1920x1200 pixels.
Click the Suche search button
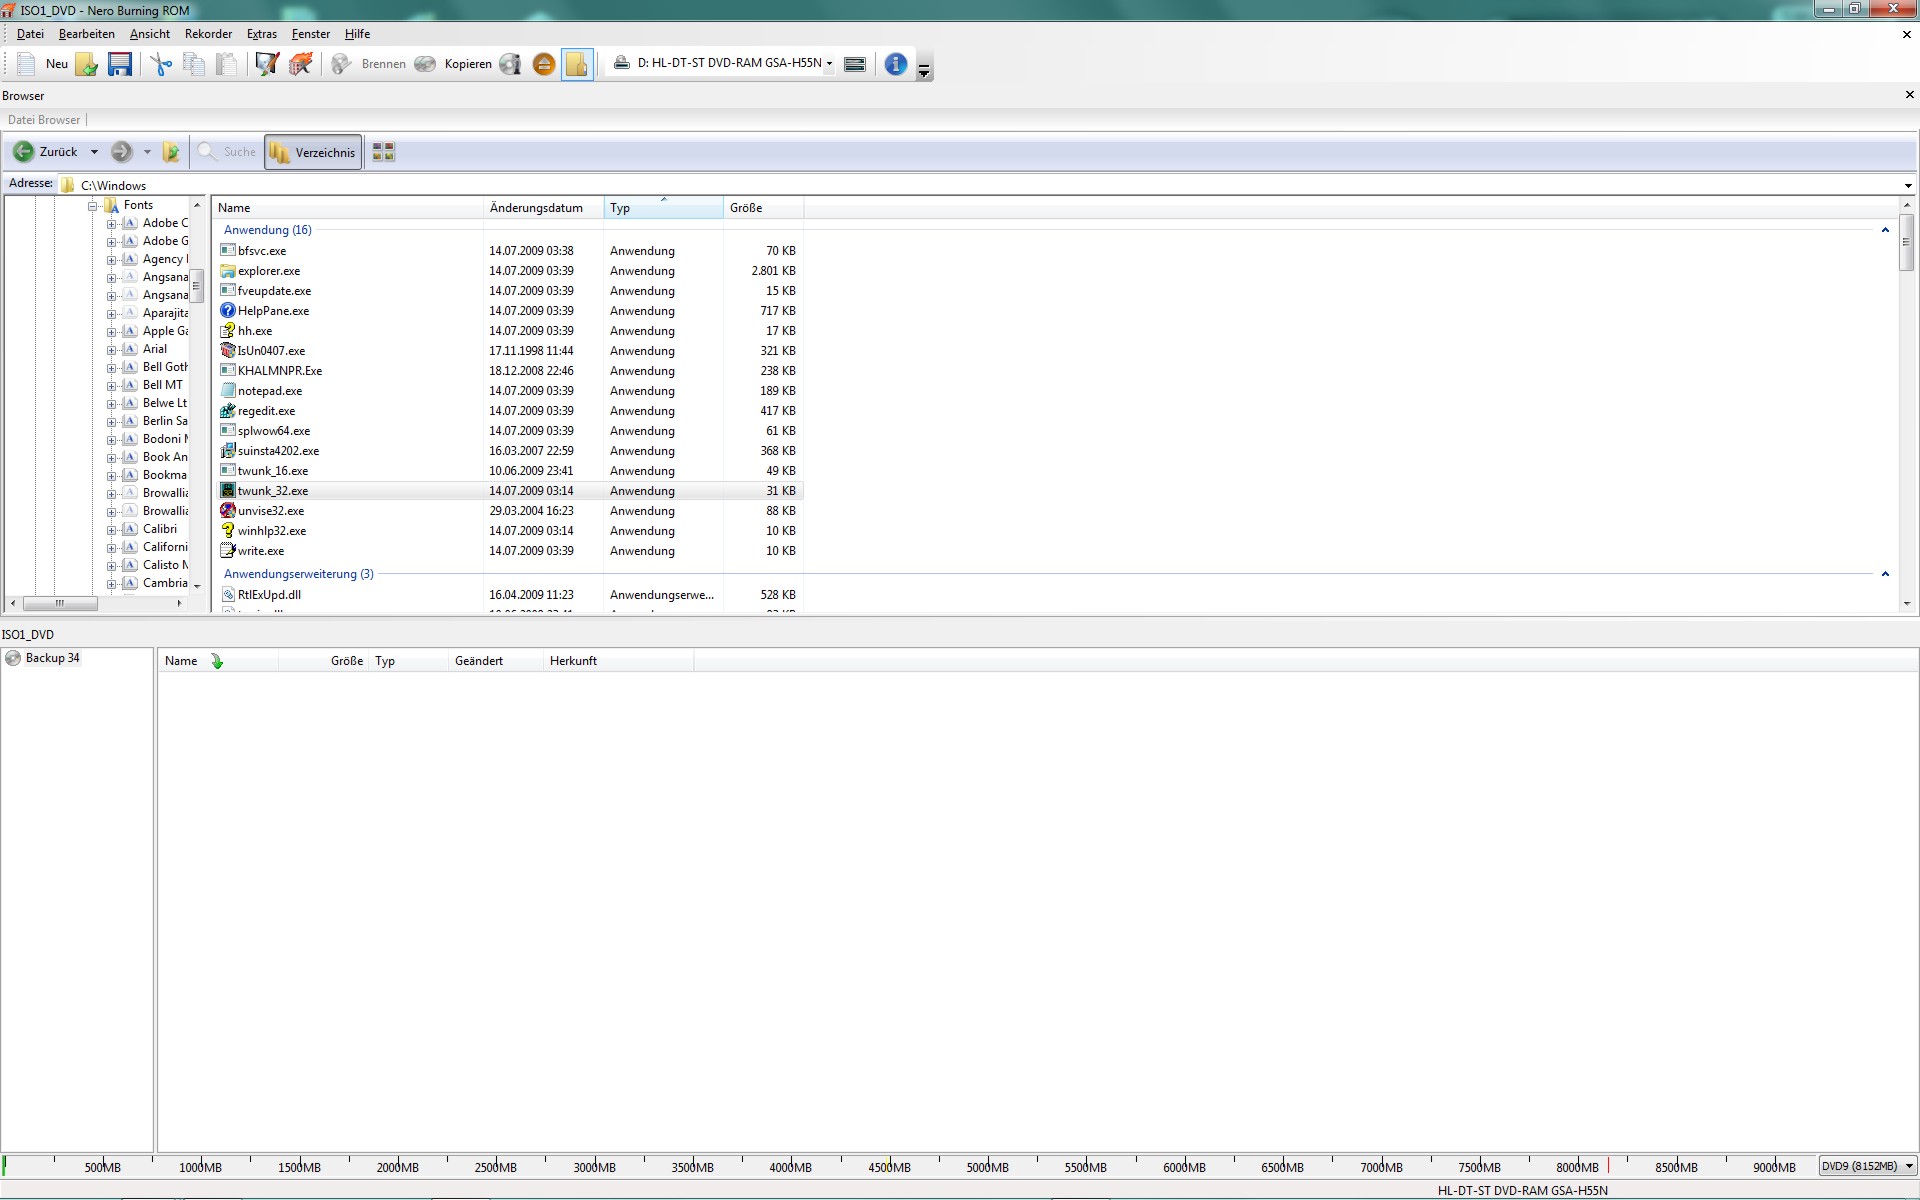pyautogui.click(x=227, y=152)
